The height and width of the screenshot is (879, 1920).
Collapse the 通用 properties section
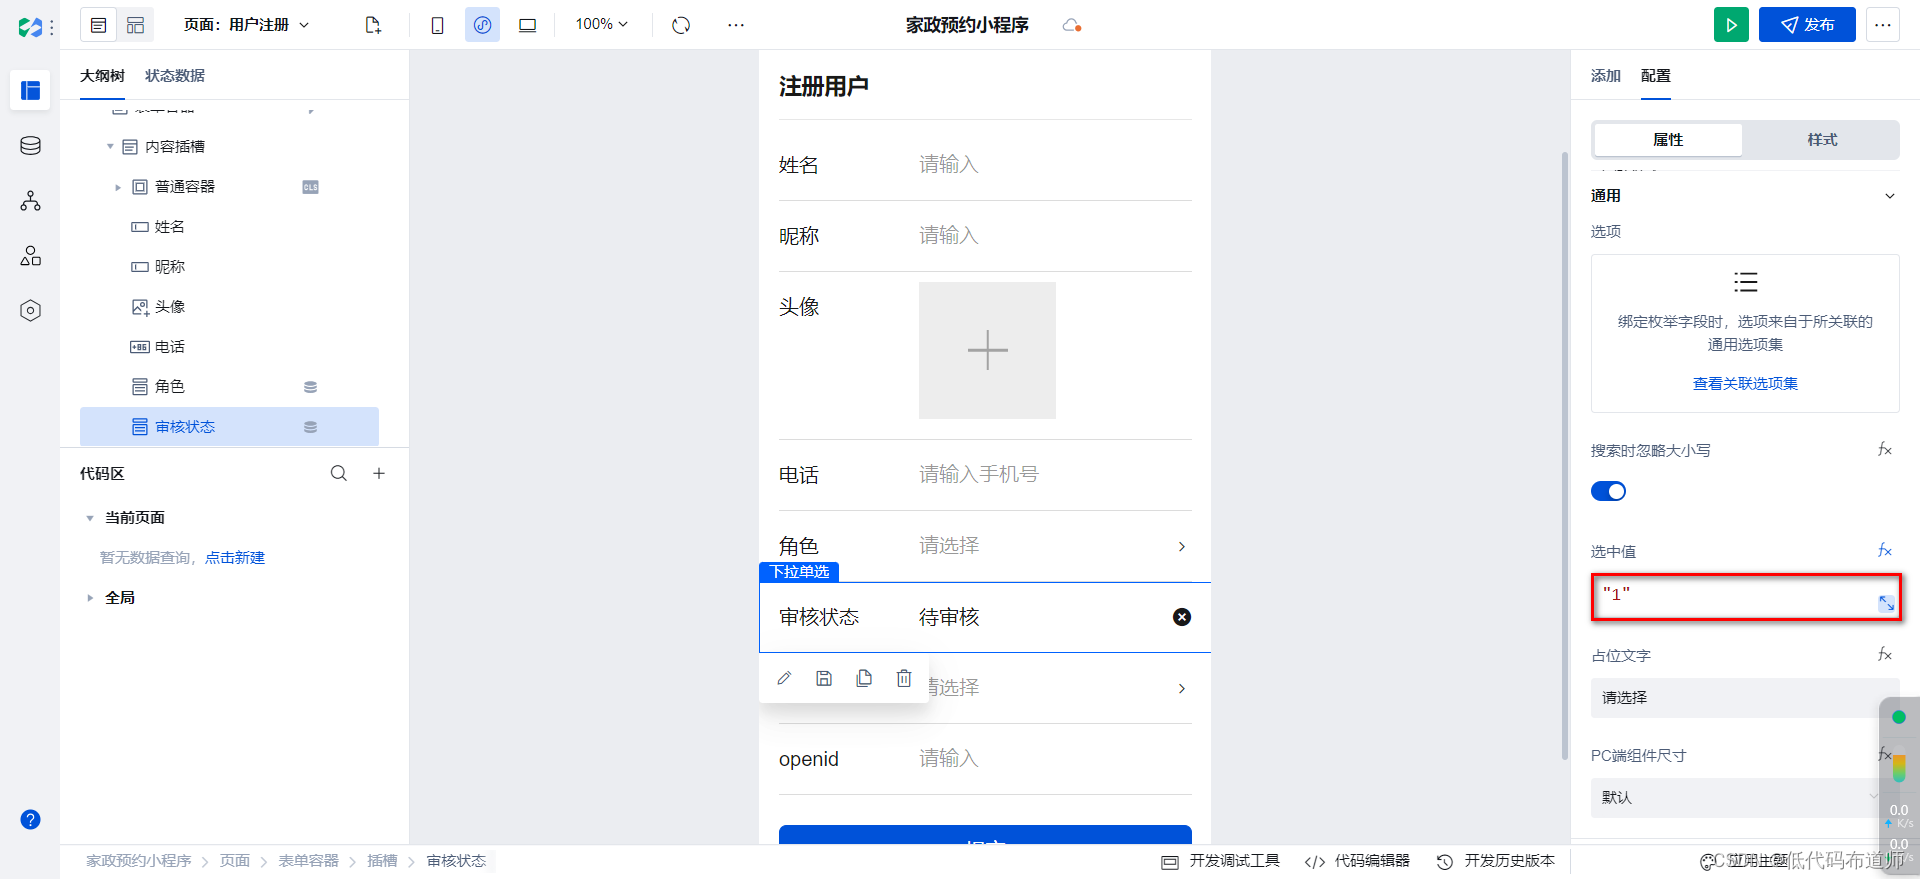[x=1890, y=196]
